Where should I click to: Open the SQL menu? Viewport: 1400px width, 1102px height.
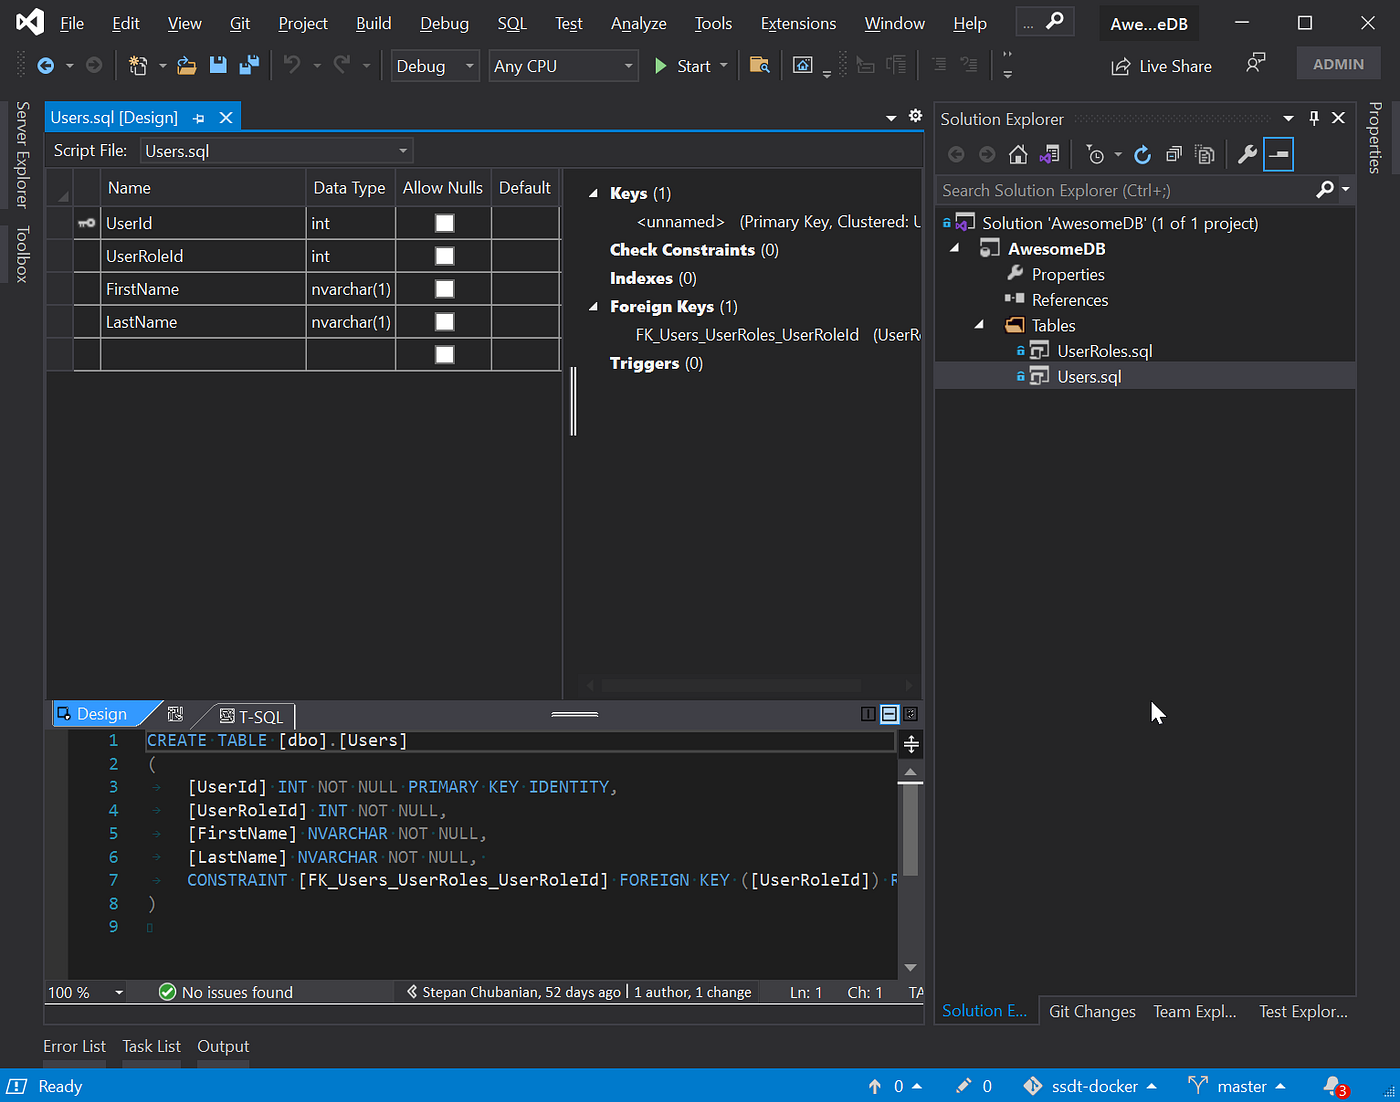coord(511,22)
